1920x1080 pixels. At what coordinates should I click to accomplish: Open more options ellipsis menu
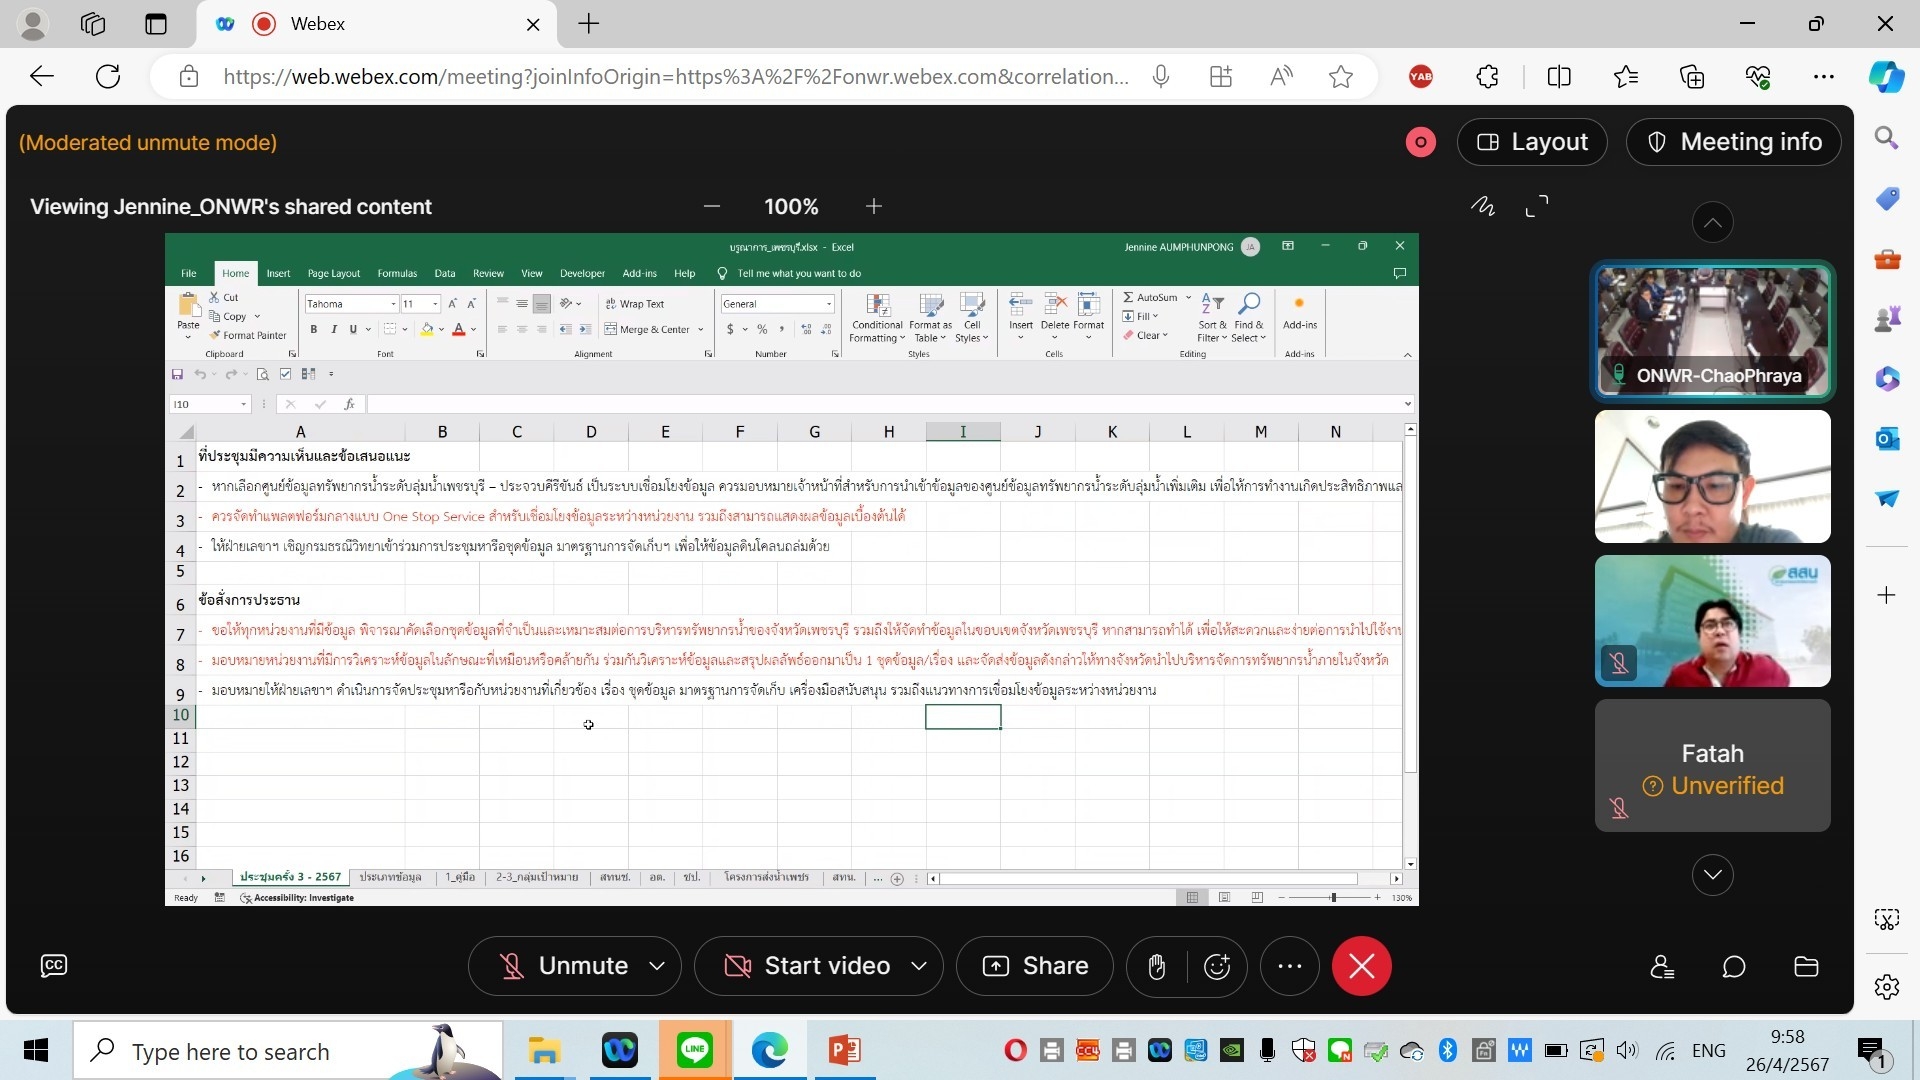coord(1290,966)
